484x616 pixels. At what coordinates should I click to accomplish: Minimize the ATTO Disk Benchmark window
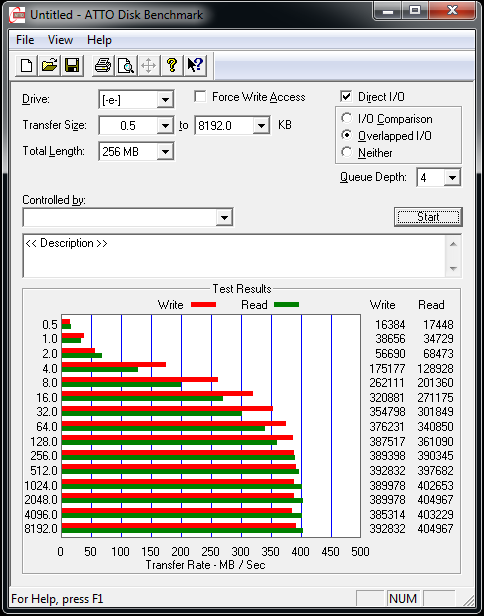point(388,11)
